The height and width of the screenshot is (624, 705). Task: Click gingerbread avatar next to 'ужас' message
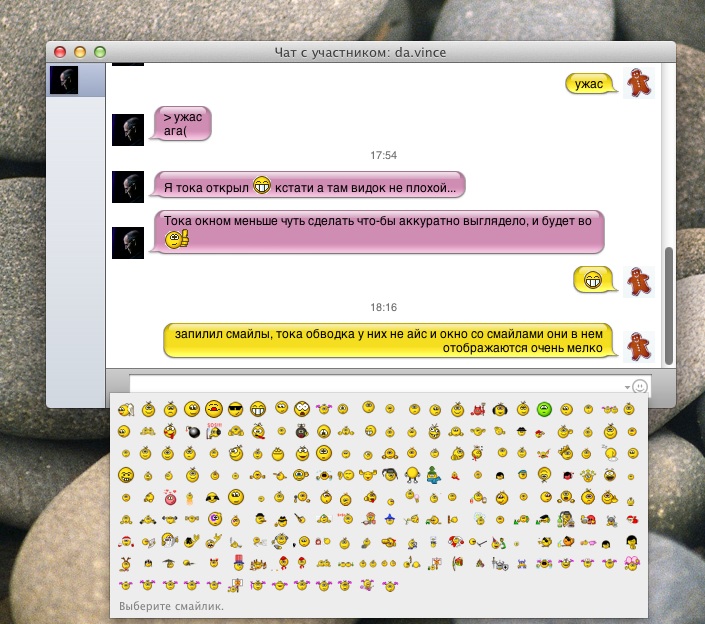[639, 83]
